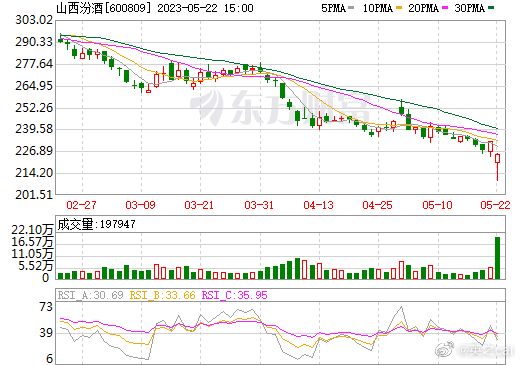This screenshot has width=520, height=365.
Task: Click the price axis label 239.58
Action: point(34,129)
